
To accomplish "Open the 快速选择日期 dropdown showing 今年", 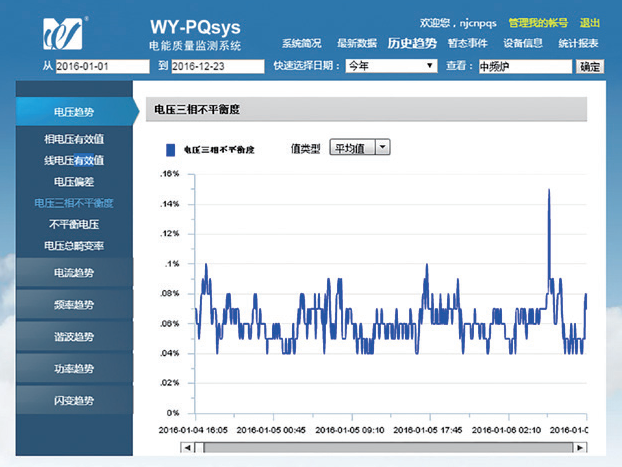I will click(391, 66).
